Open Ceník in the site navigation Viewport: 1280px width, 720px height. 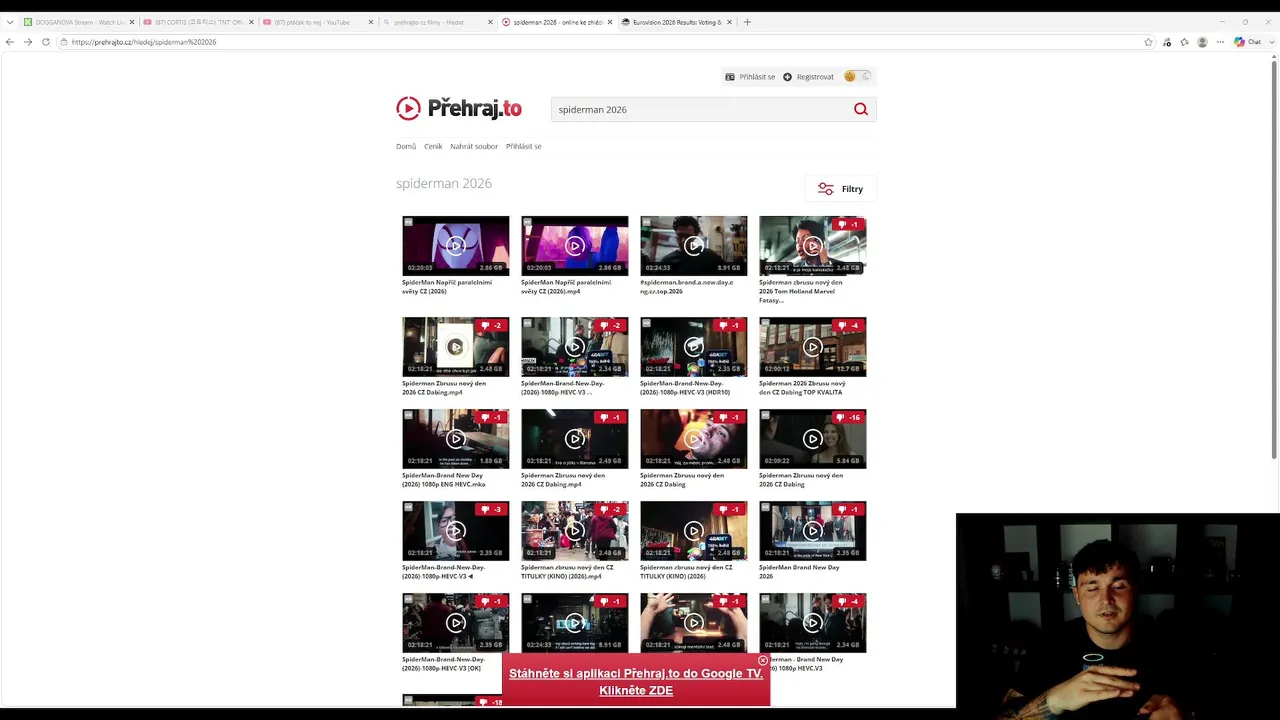pos(433,146)
